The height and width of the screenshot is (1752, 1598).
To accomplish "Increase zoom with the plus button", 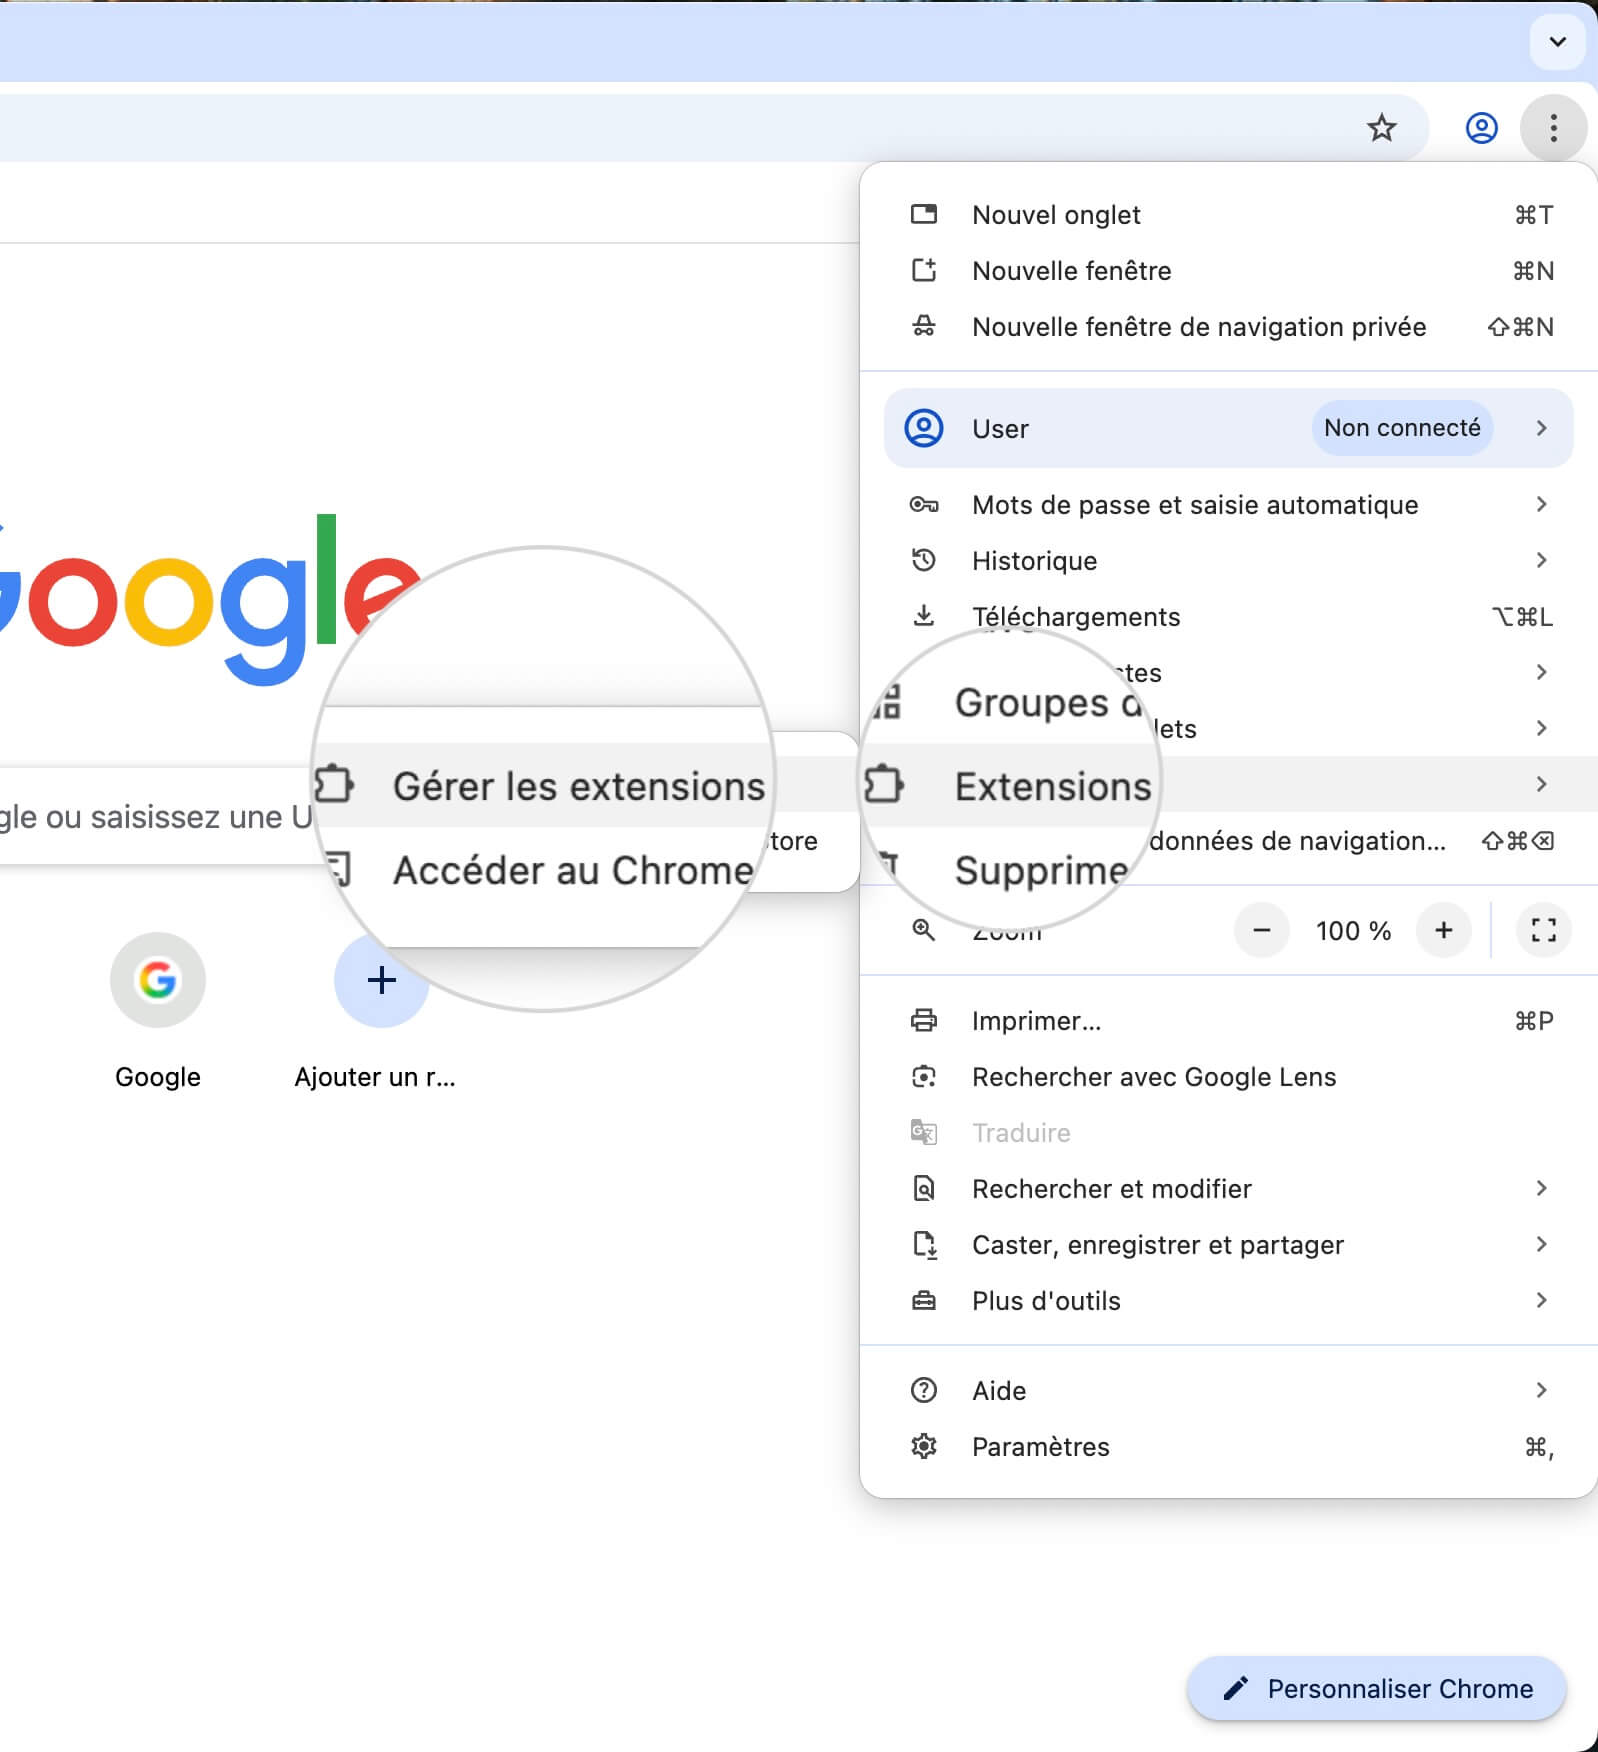I will coord(1443,930).
